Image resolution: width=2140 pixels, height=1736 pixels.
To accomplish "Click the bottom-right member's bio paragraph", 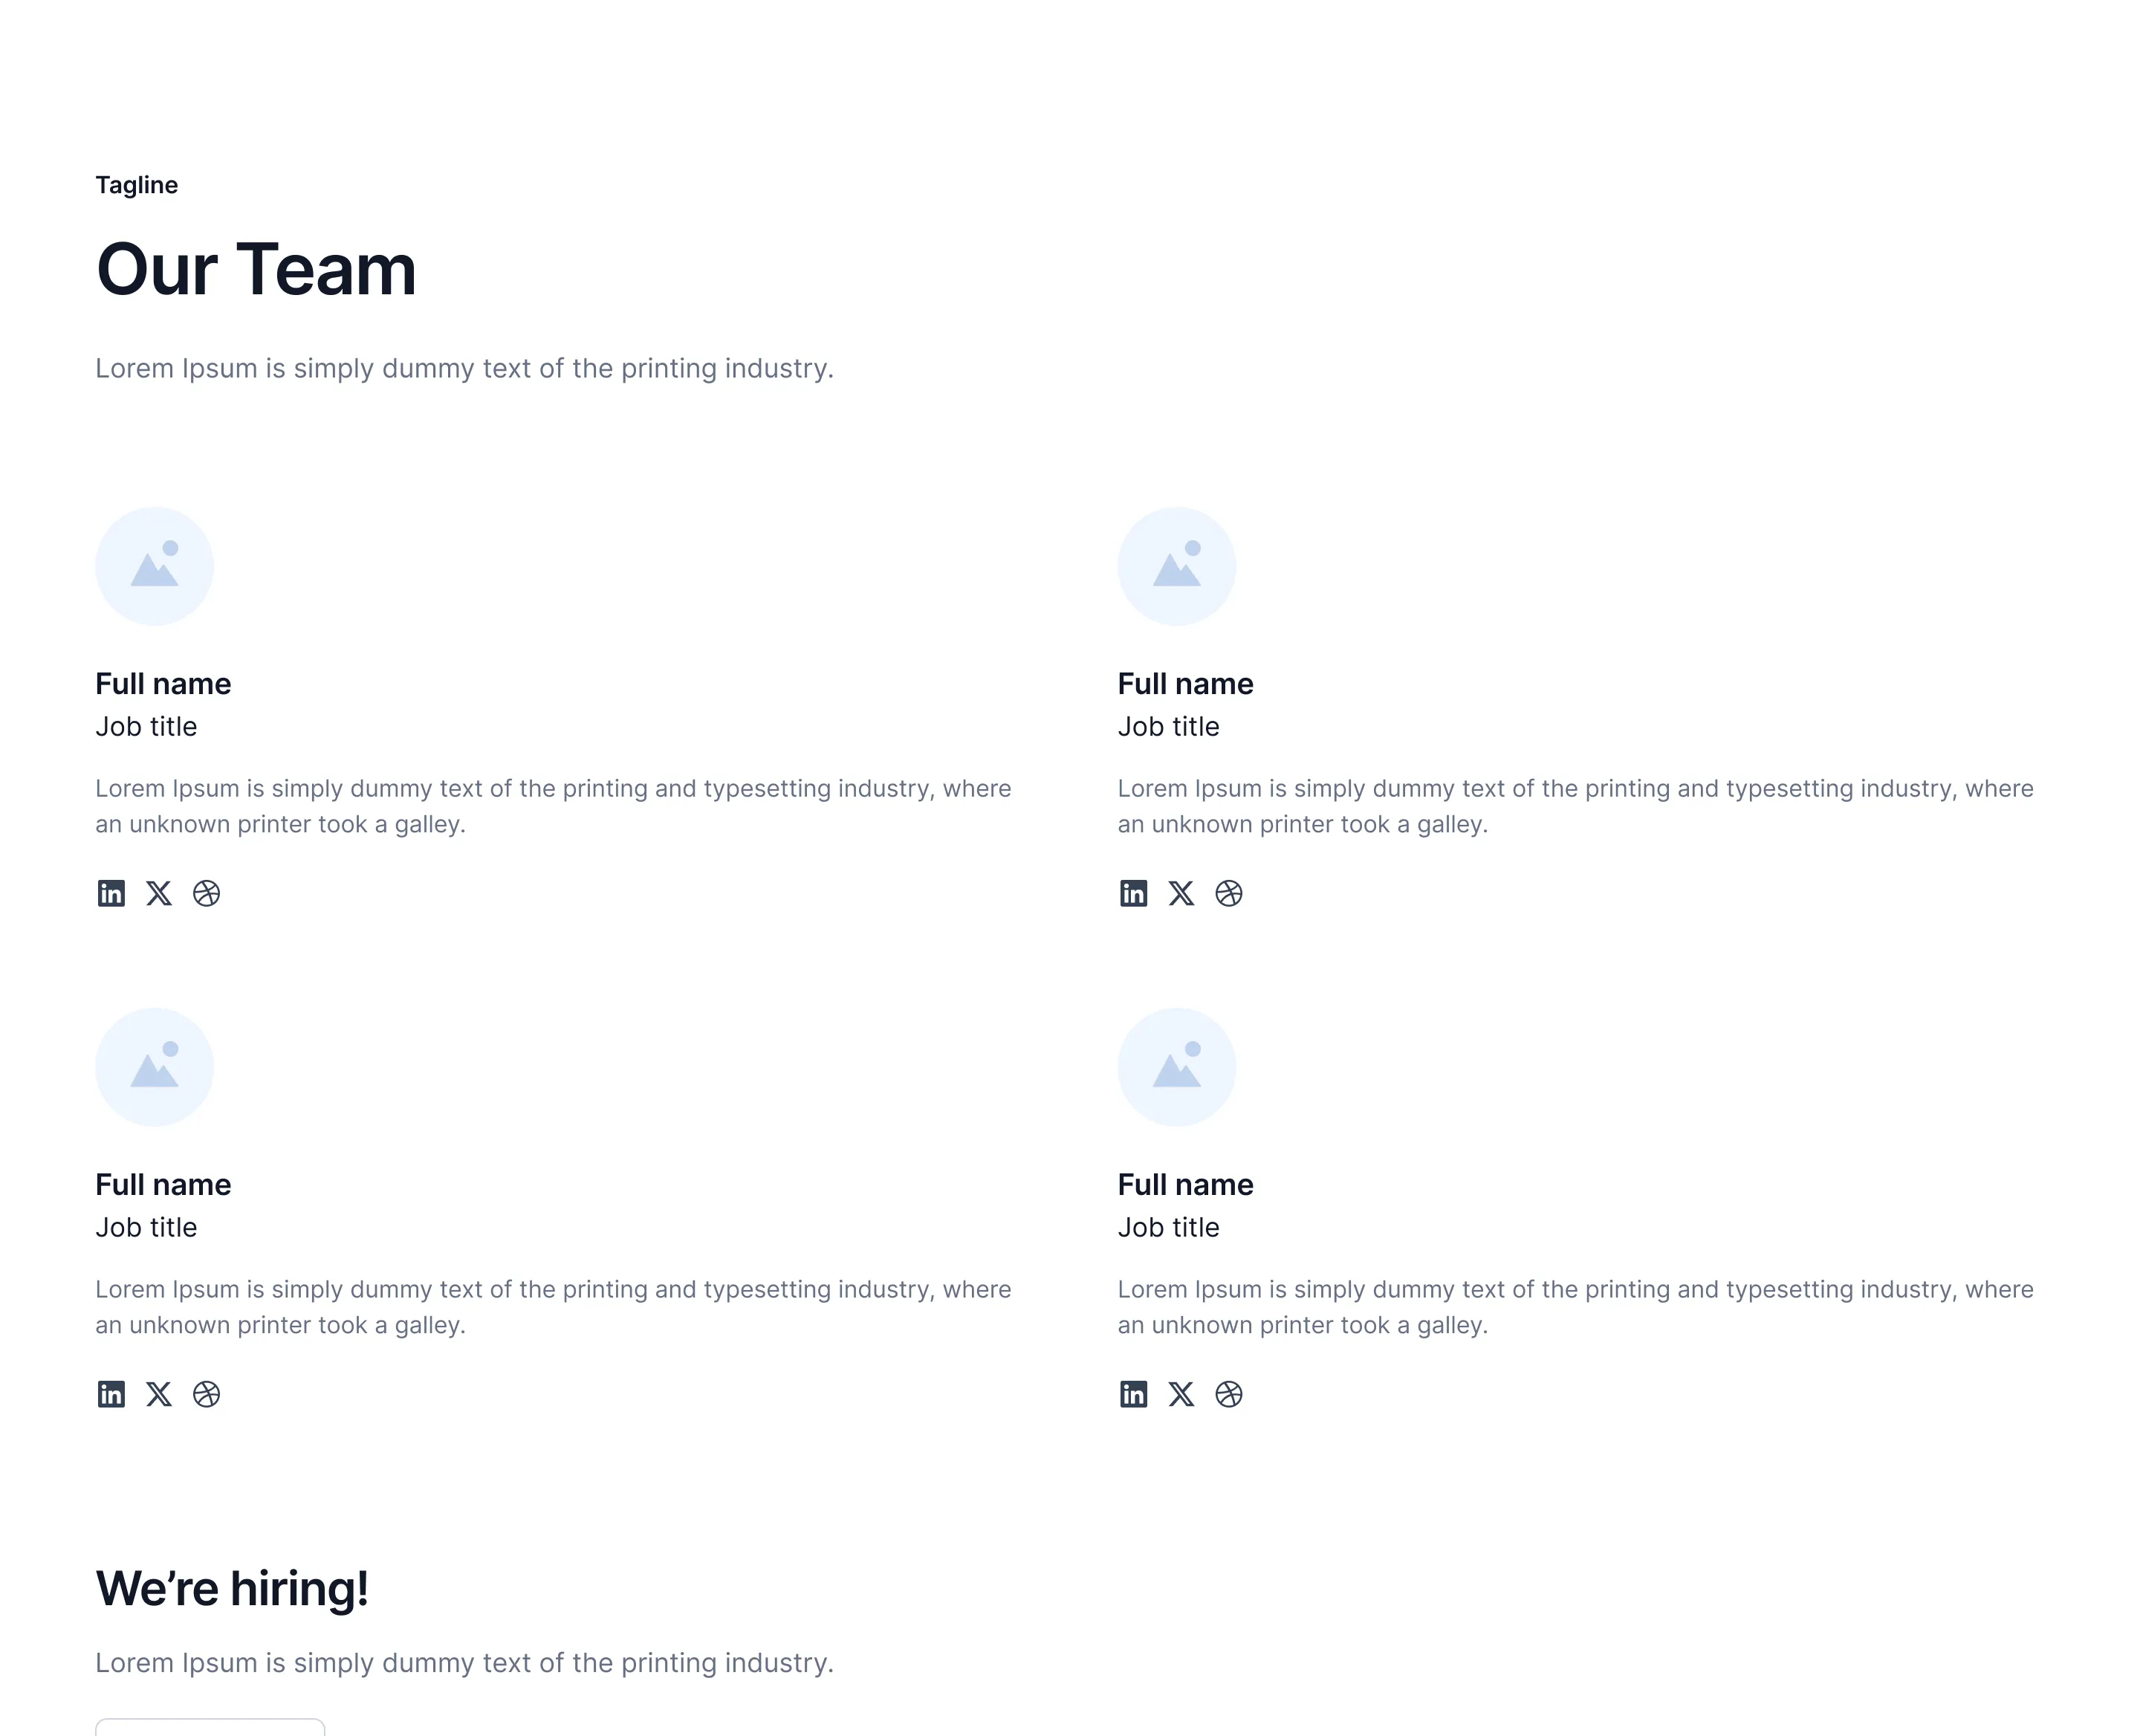I will [1575, 1307].
